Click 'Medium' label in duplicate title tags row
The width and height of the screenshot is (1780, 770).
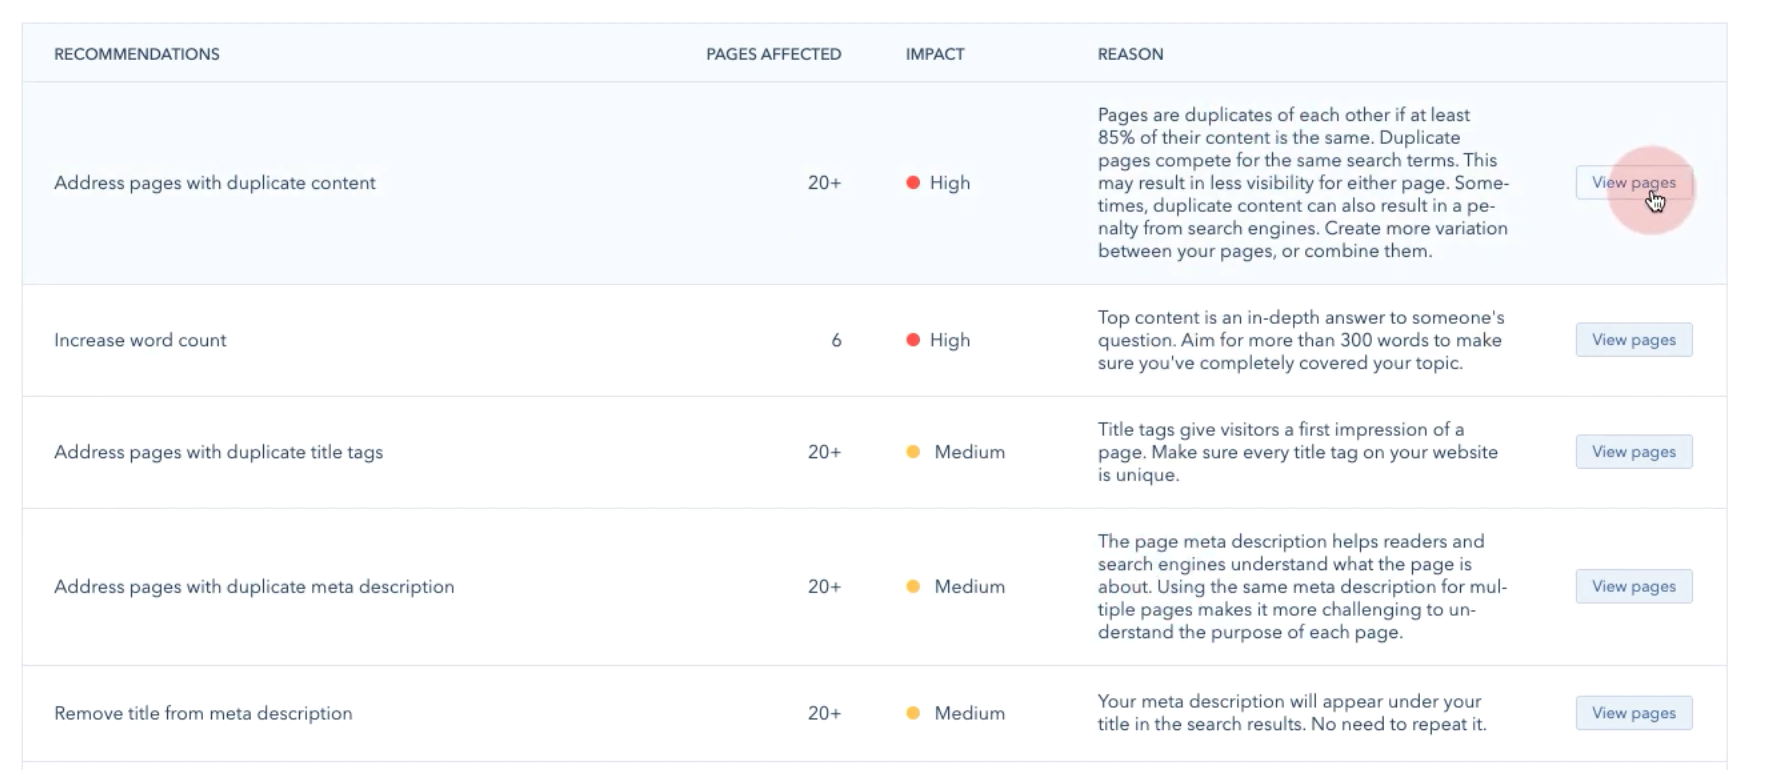tap(970, 452)
